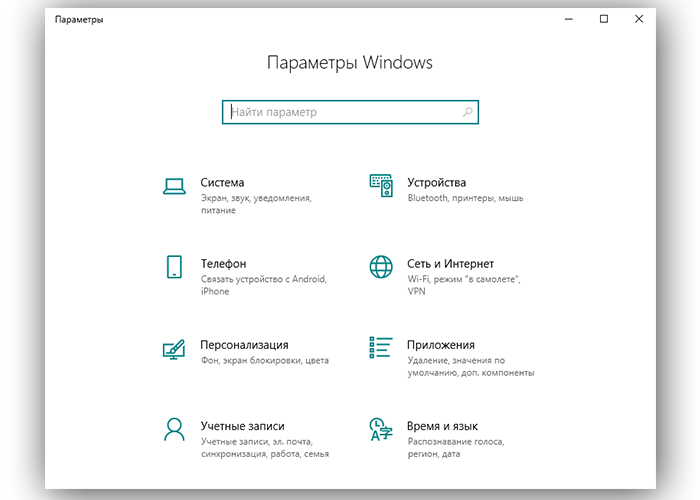
Task: Open the Персонализация category title
Action: (244, 345)
